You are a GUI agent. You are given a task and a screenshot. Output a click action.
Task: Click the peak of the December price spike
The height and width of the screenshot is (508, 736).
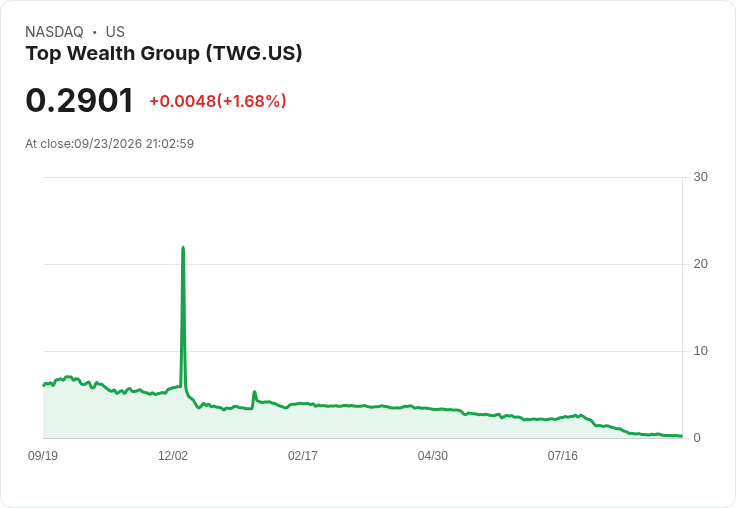pos(183,248)
